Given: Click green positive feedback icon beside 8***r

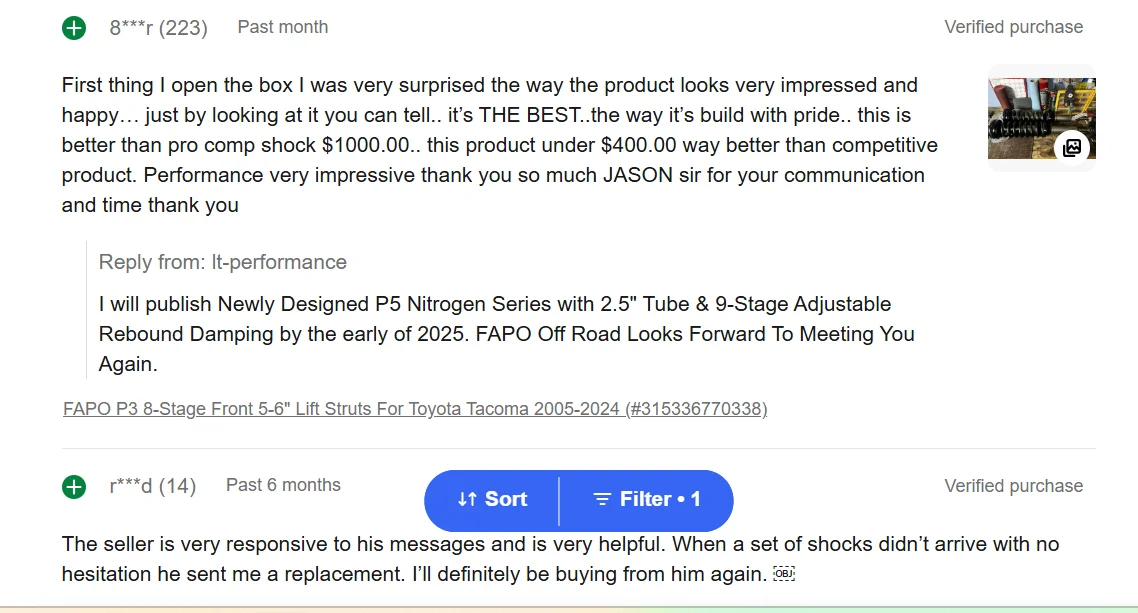Looking at the screenshot, I should click(74, 28).
